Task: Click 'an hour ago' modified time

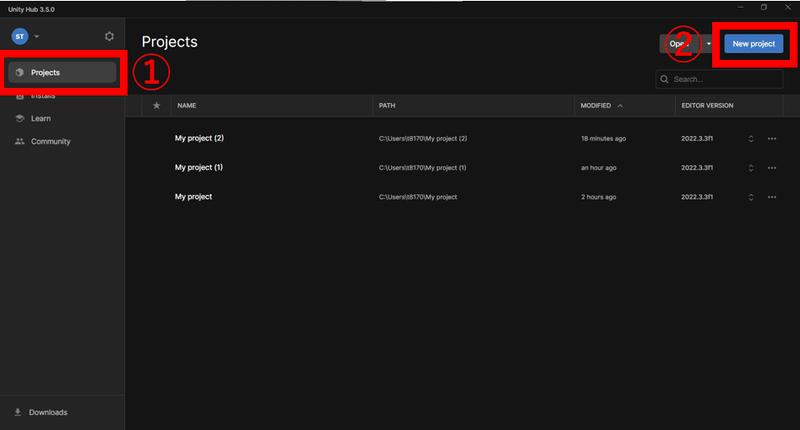Action: click(x=598, y=168)
